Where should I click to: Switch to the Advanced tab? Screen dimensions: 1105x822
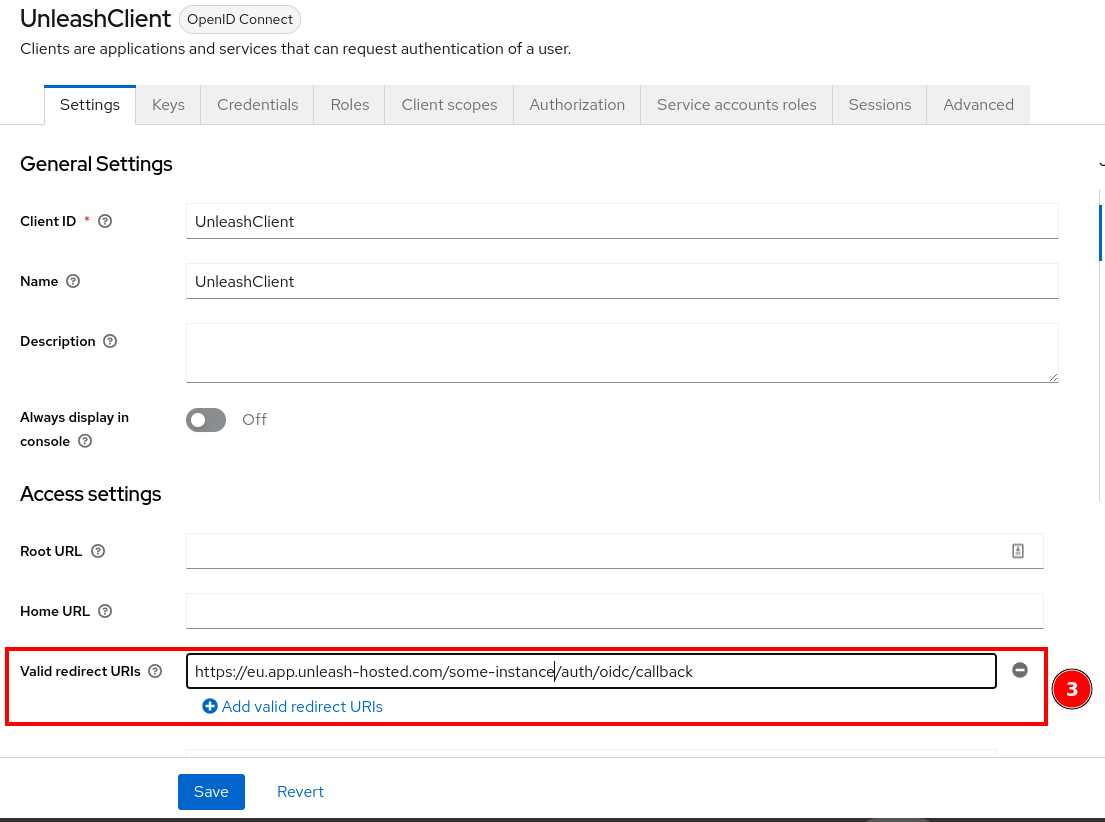978,104
